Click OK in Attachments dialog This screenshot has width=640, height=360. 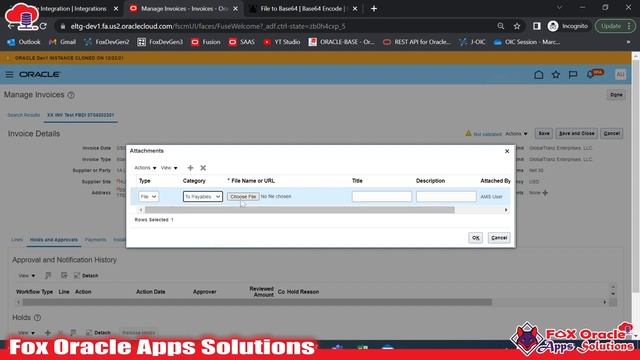[x=476, y=238]
